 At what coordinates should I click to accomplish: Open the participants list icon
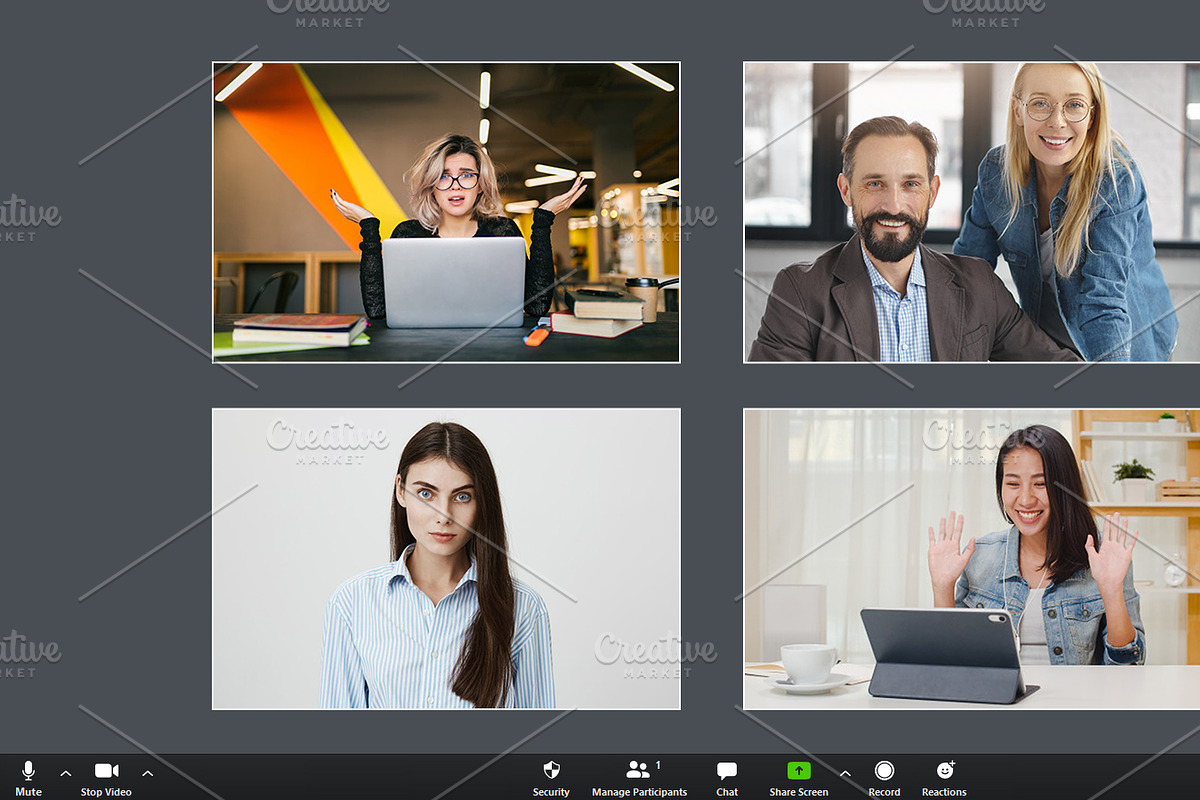[637, 770]
